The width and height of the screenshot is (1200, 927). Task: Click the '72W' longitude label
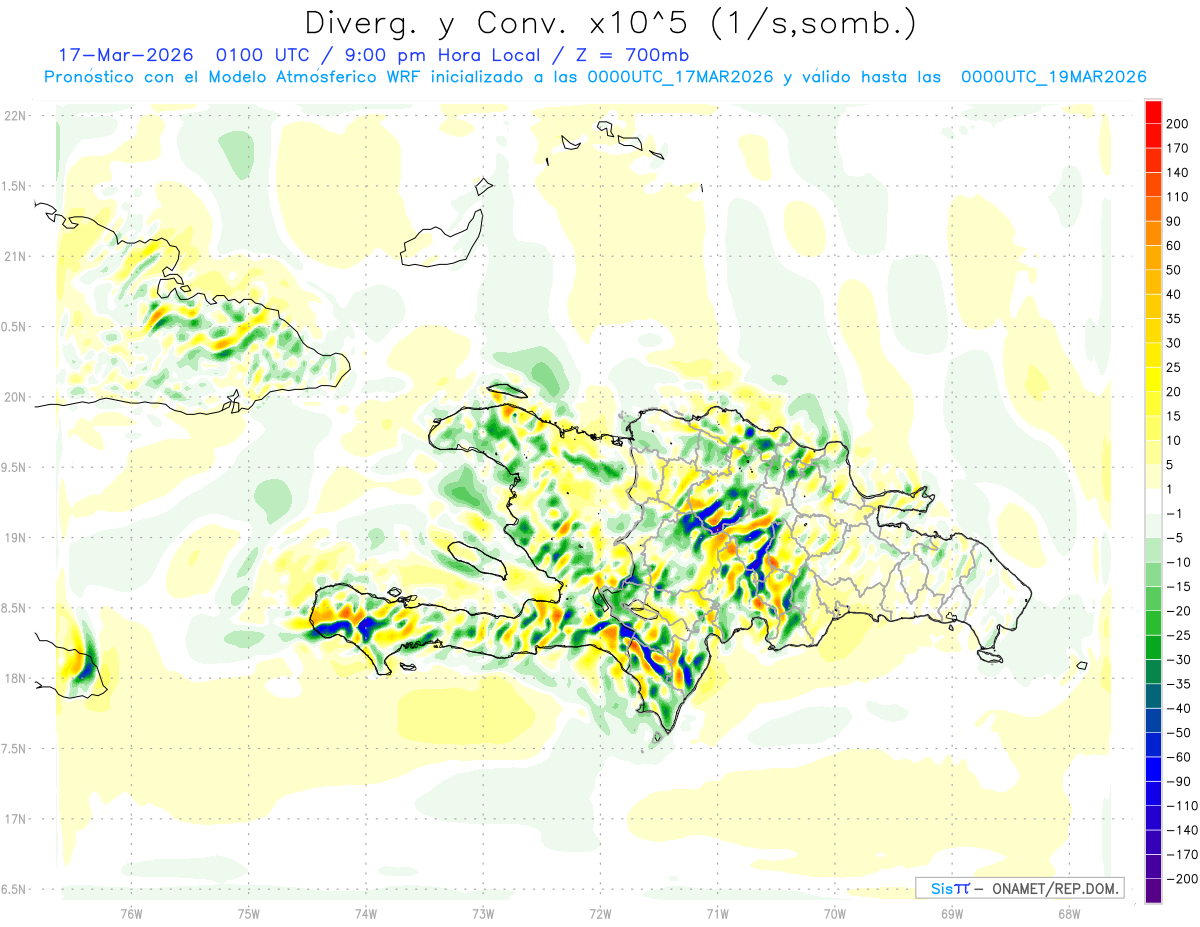(600, 913)
